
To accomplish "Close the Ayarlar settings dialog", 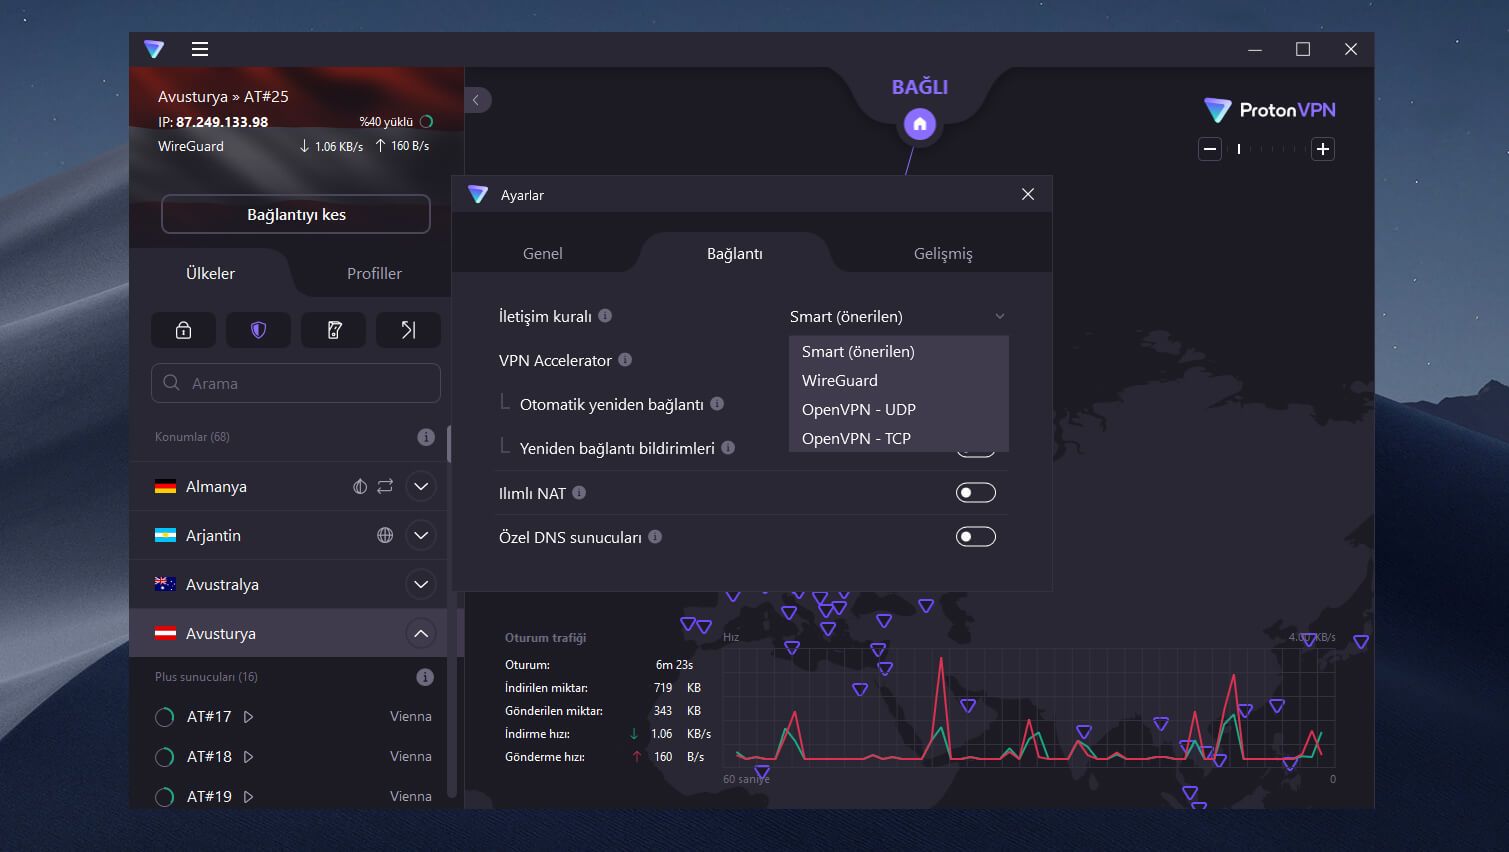I will tap(1028, 194).
